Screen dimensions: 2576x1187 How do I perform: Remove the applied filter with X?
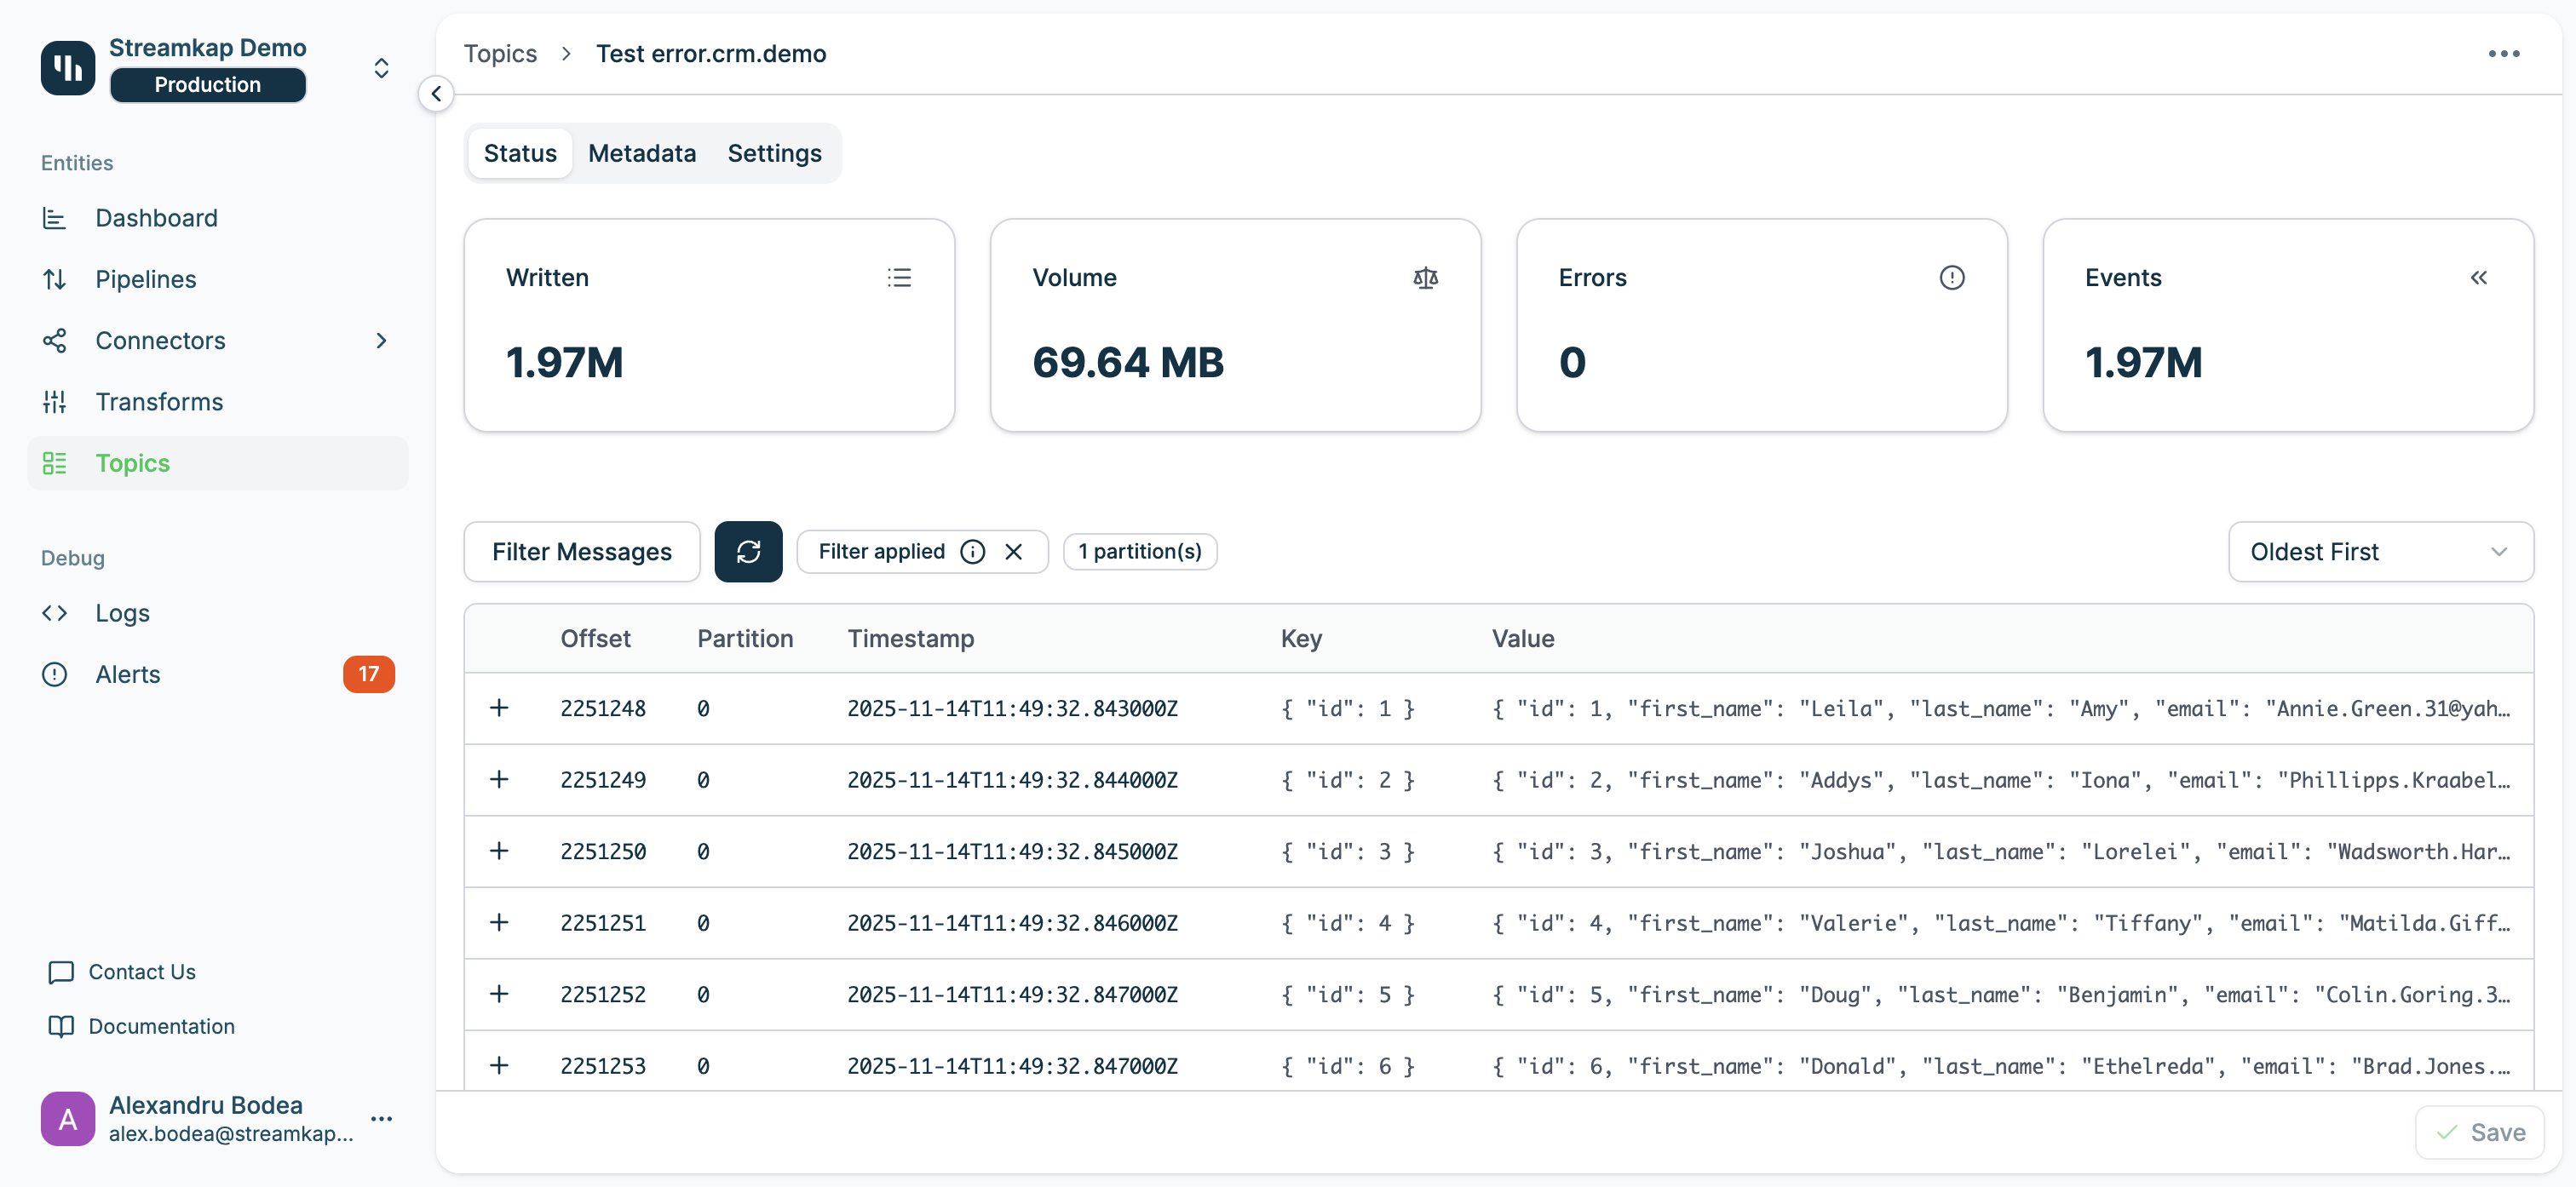1013,551
